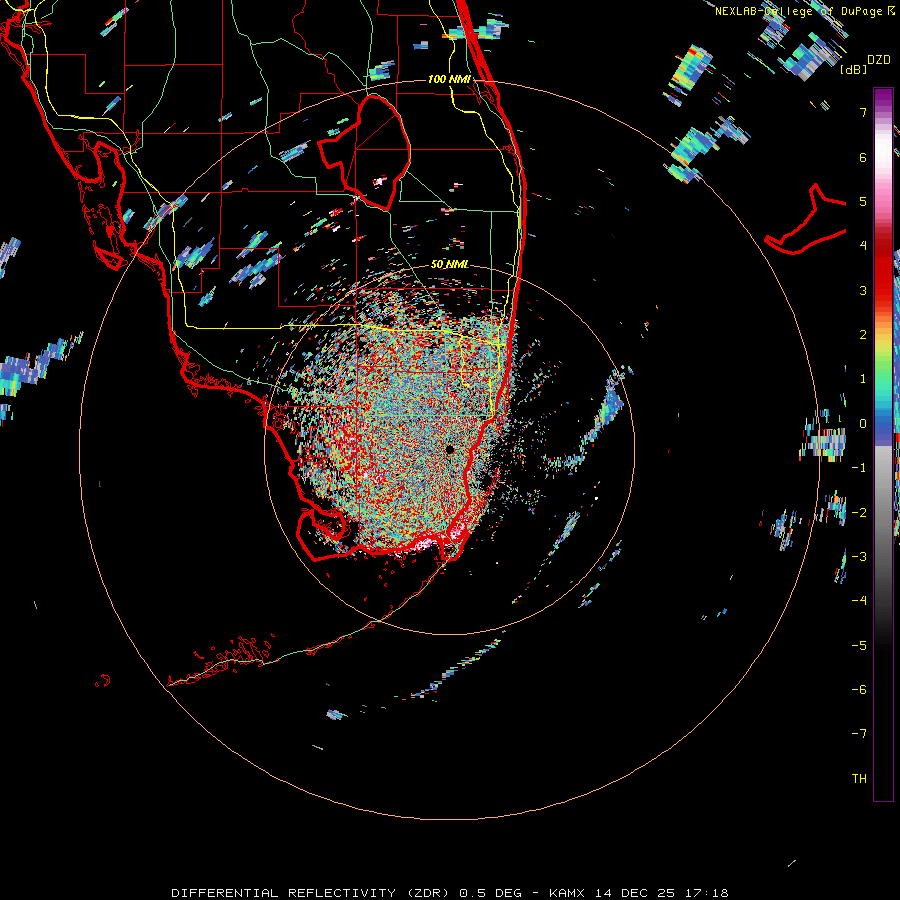
Task: Click the 100 NMI range ring label
Action: 449,79
